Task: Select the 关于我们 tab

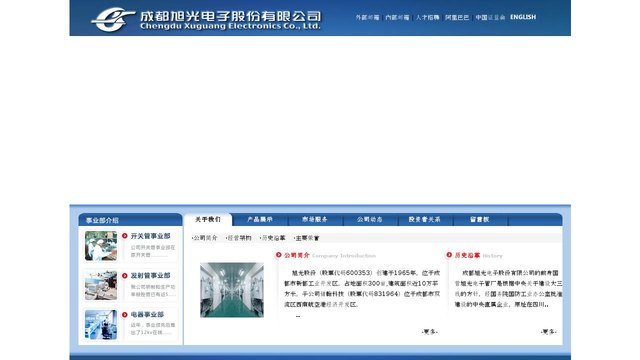Action: click(208, 220)
